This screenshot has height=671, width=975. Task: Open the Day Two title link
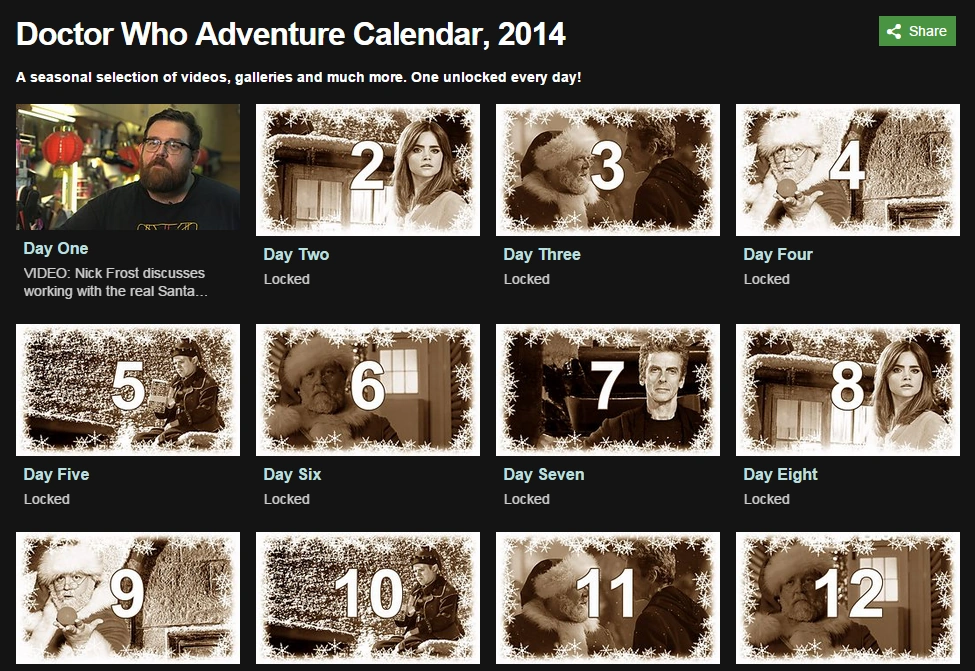click(296, 254)
